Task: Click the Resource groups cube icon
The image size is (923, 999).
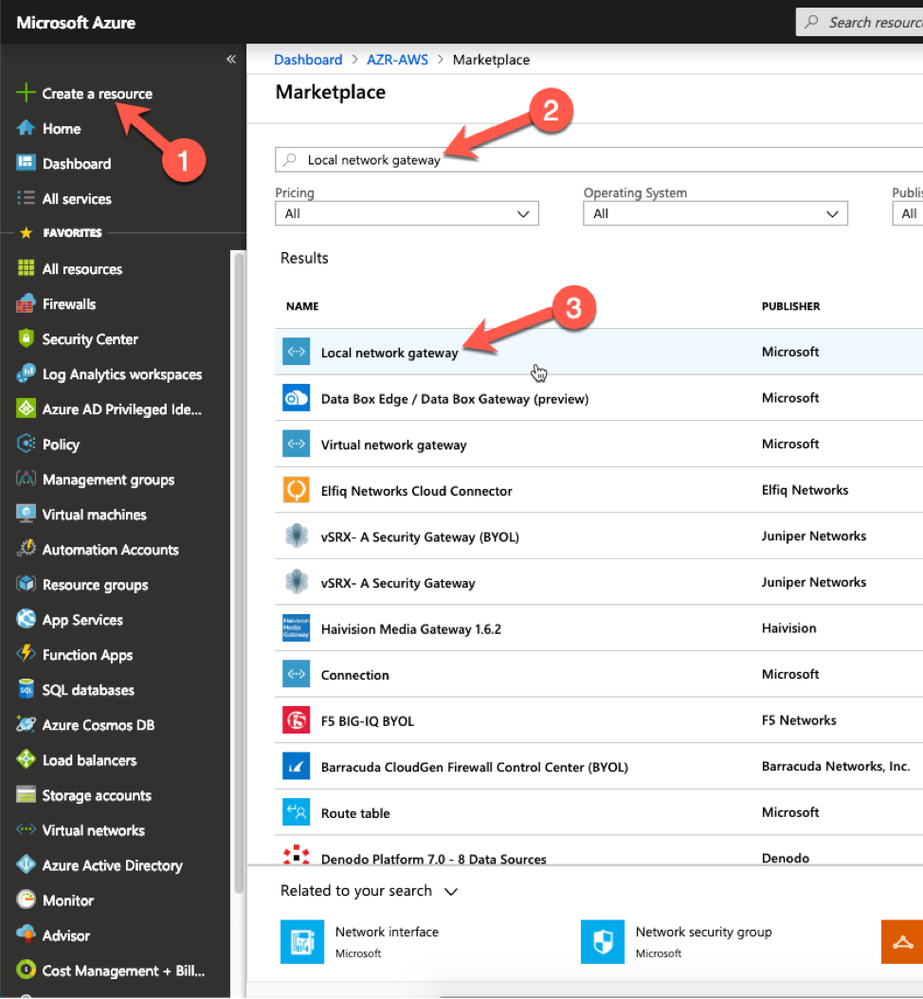Action: pos(25,584)
